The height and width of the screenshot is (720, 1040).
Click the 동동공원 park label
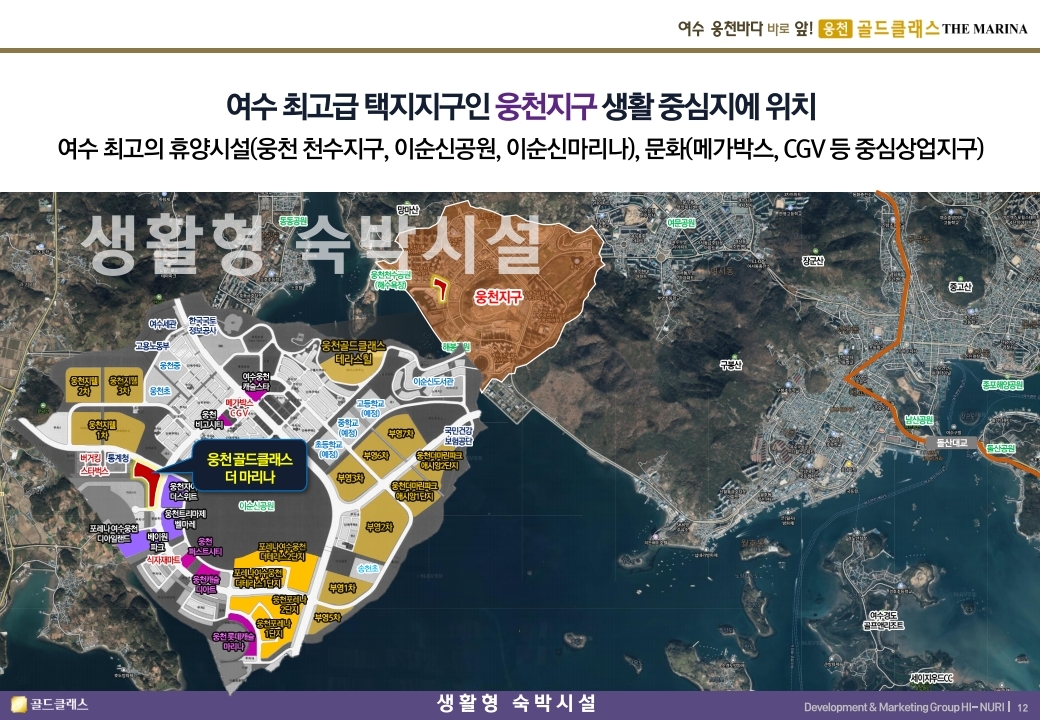[x=293, y=221]
